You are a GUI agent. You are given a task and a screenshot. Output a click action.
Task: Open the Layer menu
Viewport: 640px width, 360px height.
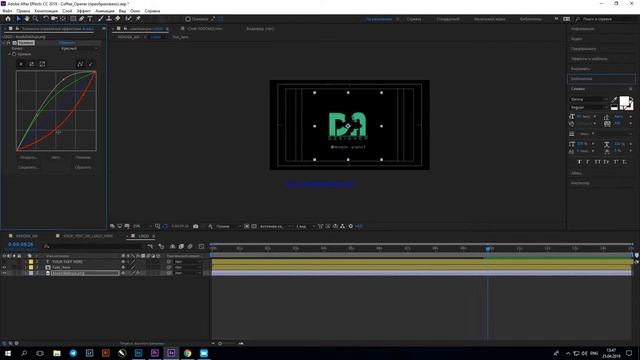tap(67, 11)
